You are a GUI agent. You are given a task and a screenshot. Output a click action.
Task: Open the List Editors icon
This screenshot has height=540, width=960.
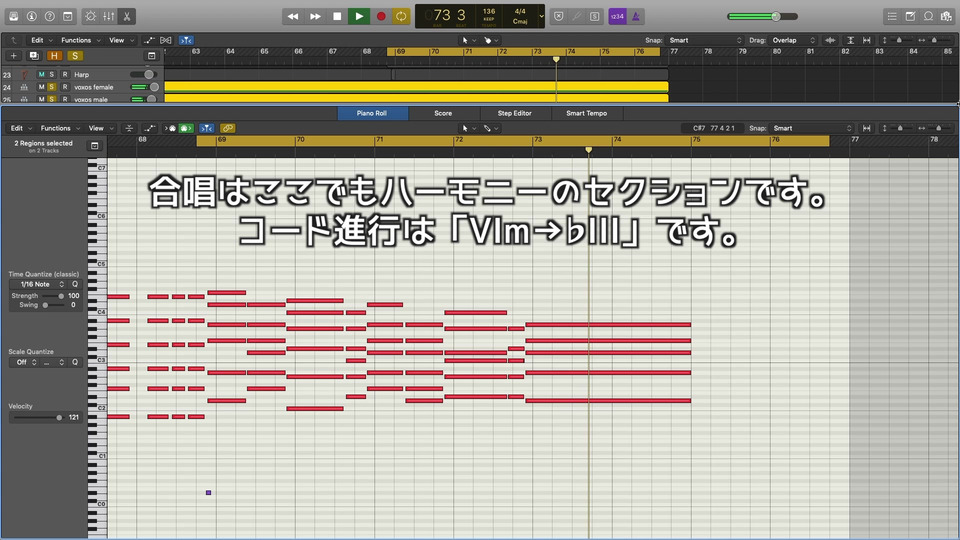(892, 16)
